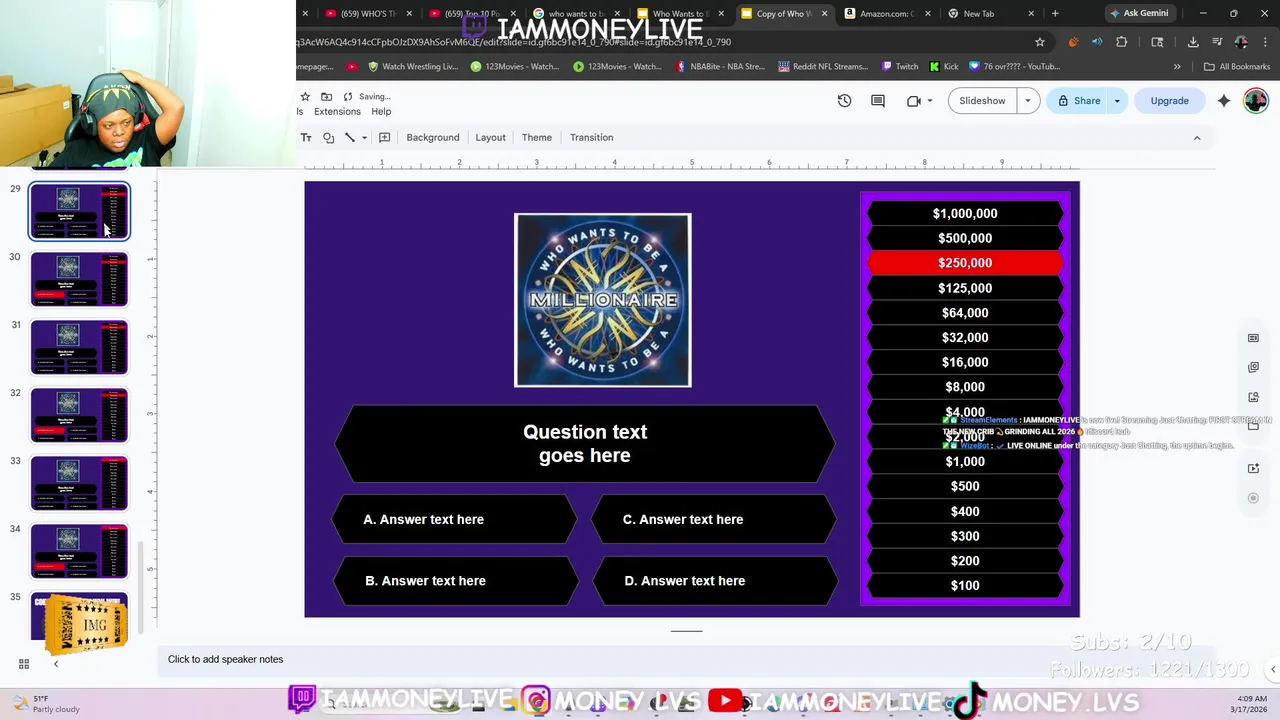1280x720 pixels.
Task: Expand video meeting dropdown arrow
Action: tap(930, 101)
